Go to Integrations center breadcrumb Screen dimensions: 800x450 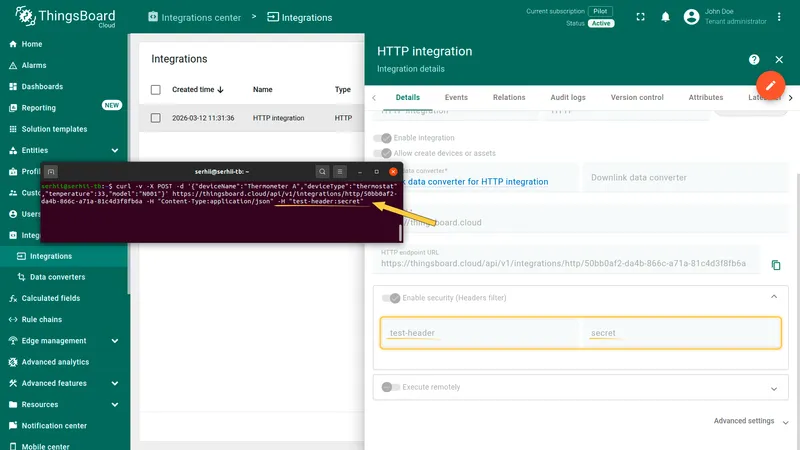point(194,17)
